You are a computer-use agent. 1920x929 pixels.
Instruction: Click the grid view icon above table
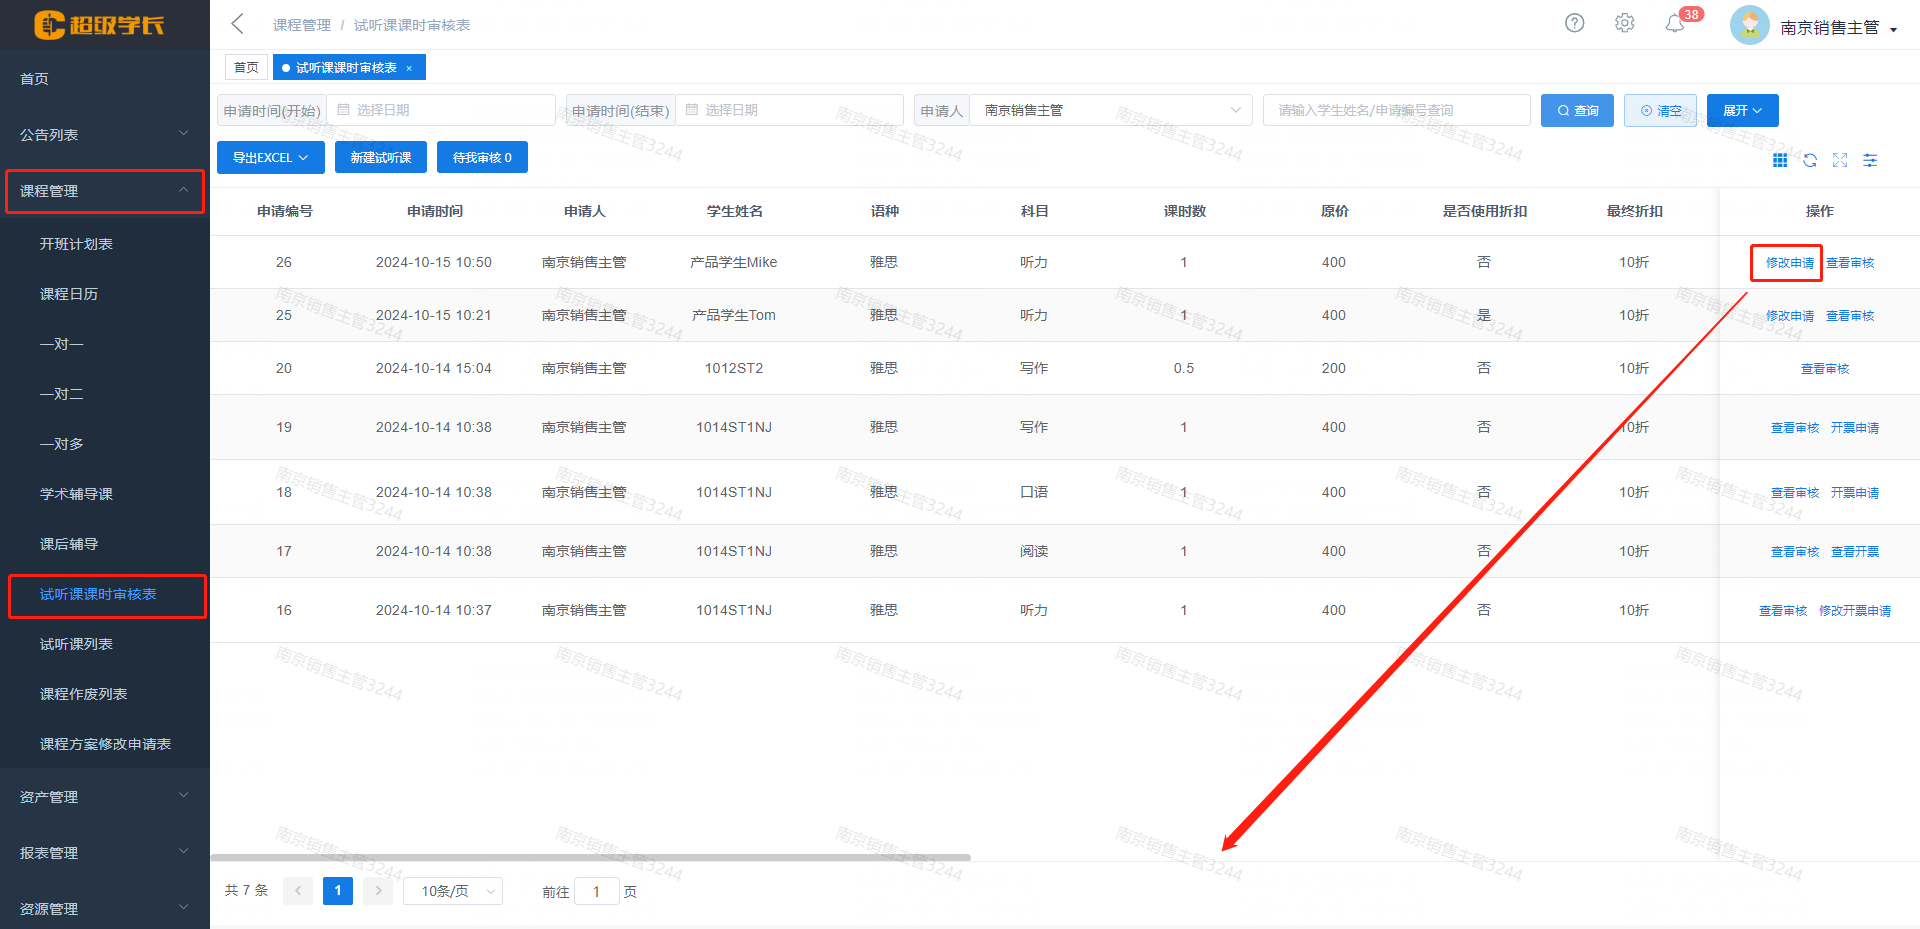click(1780, 160)
